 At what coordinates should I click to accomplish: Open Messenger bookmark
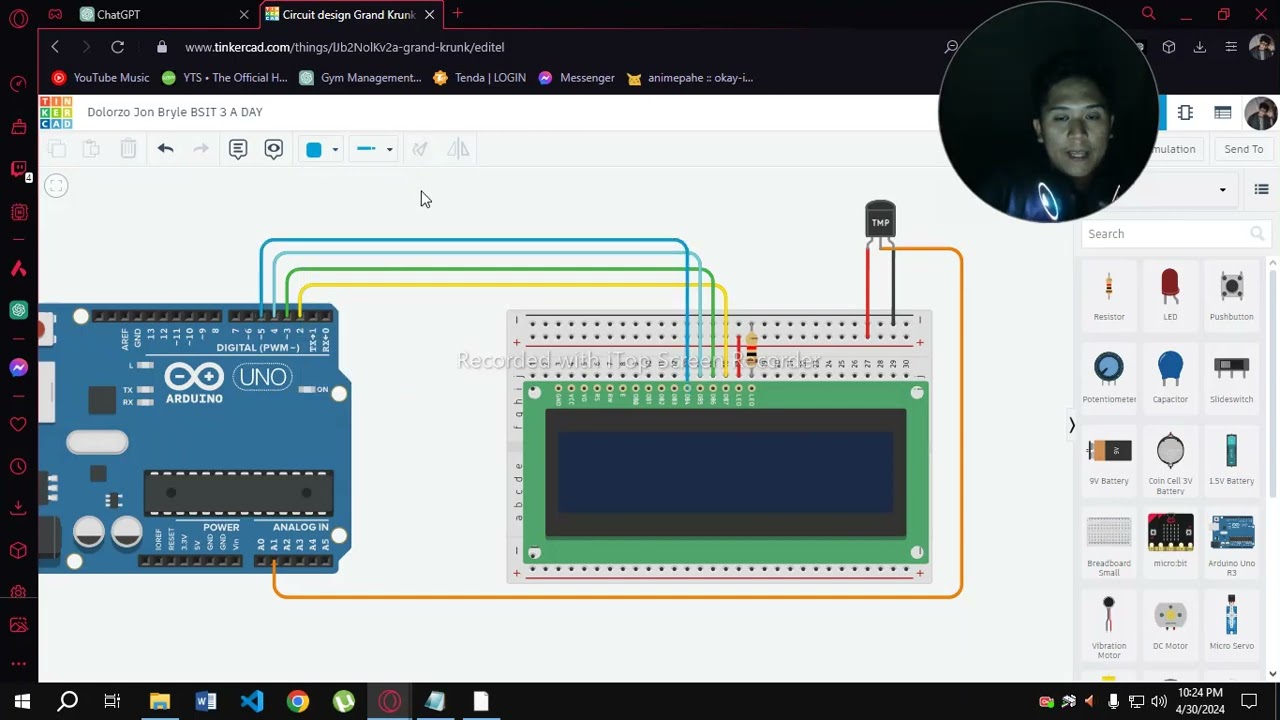tap(576, 78)
